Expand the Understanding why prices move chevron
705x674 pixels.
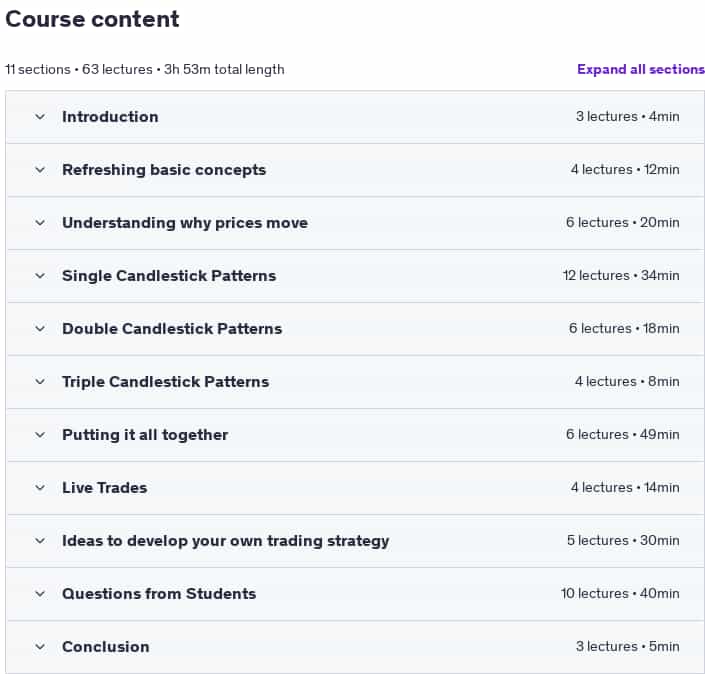coord(40,223)
